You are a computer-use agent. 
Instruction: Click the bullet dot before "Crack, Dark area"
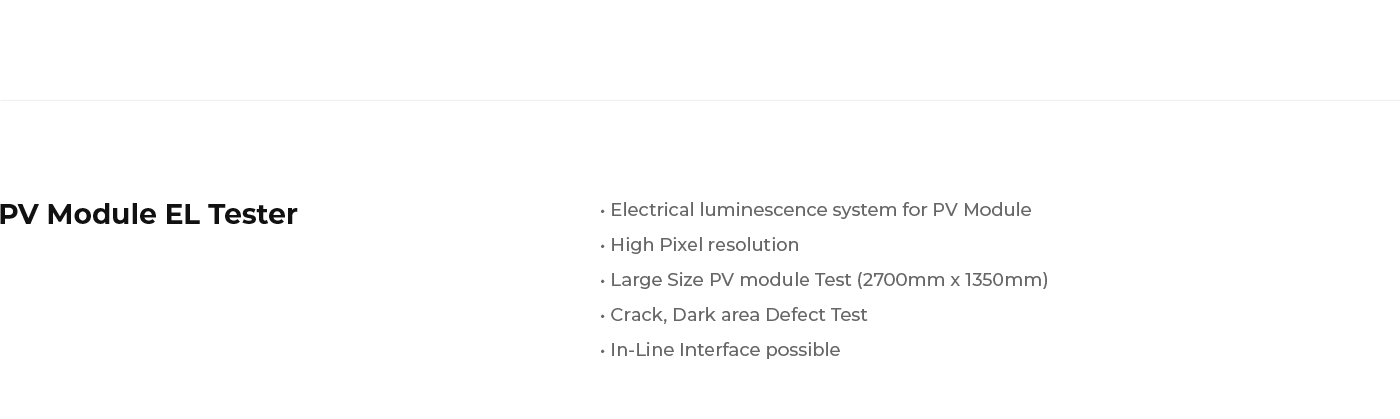pyautogui.click(x=603, y=316)
